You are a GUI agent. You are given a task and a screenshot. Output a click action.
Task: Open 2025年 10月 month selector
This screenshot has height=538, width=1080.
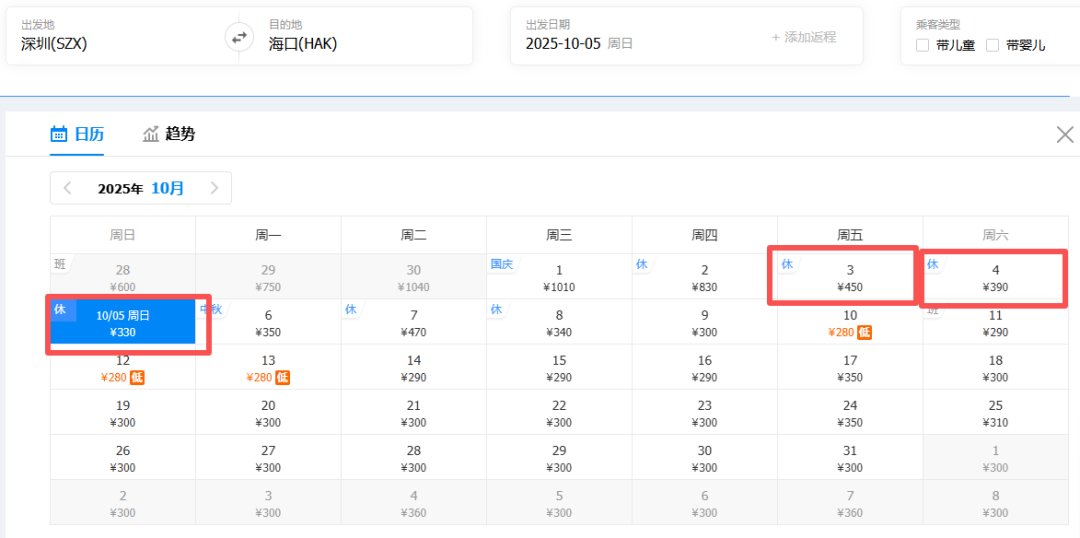click(141, 188)
